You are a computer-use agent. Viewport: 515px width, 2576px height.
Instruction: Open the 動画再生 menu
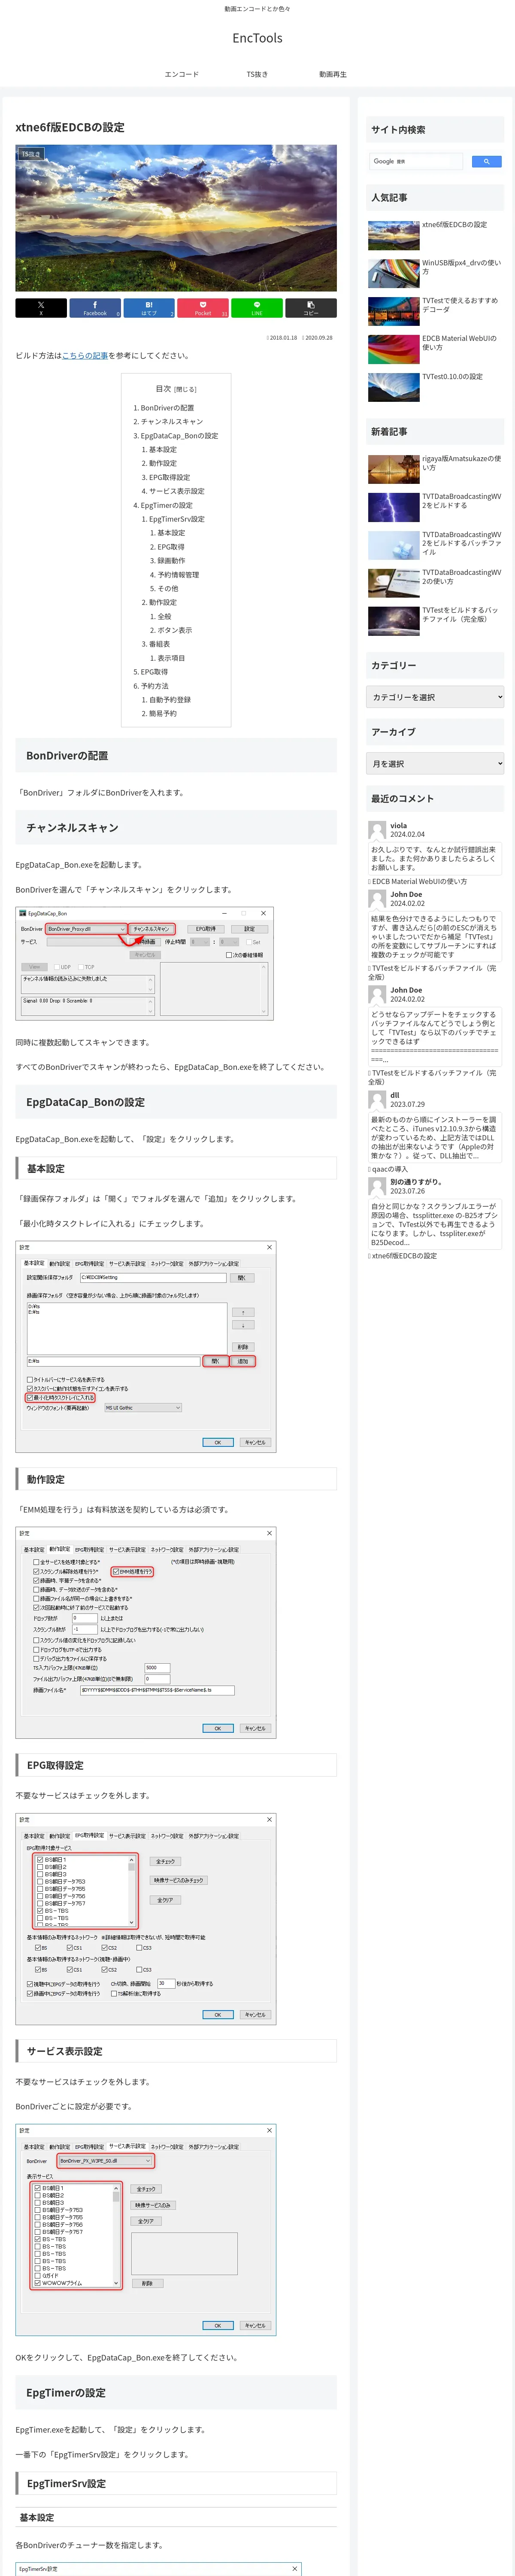click(333, 74)
